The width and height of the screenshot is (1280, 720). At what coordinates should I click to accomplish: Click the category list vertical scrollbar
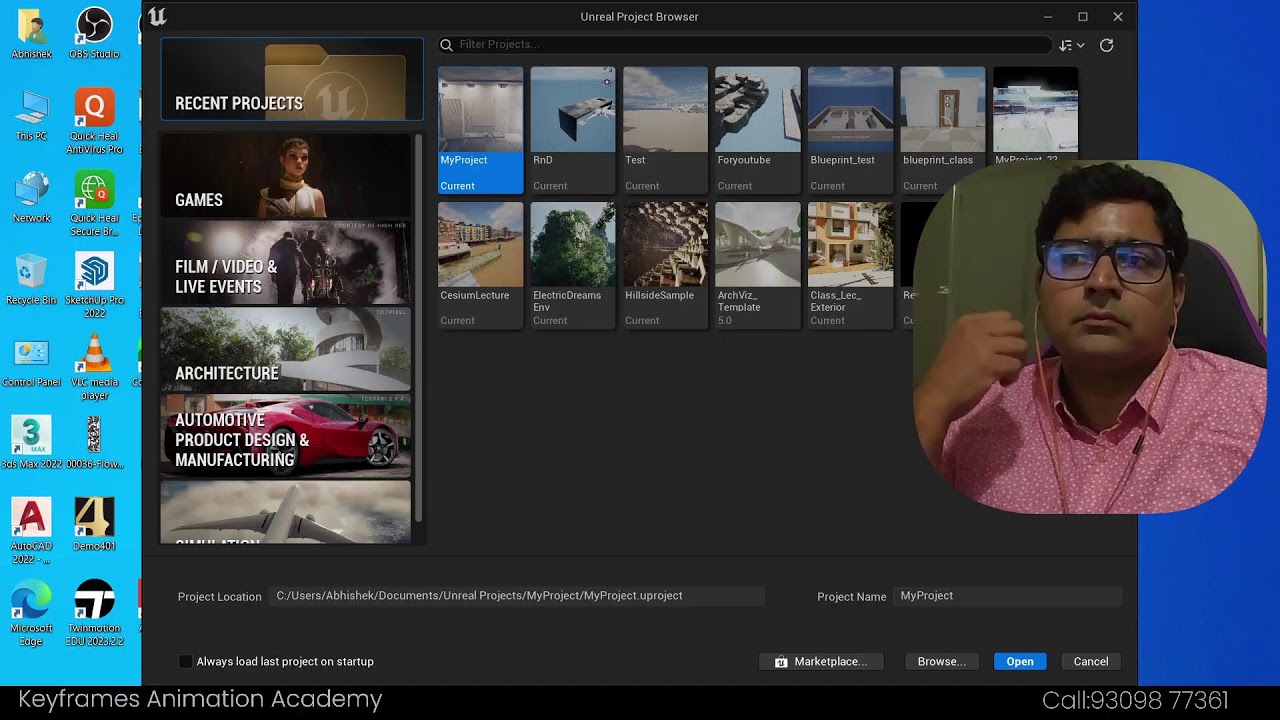(x=419, y=328)
